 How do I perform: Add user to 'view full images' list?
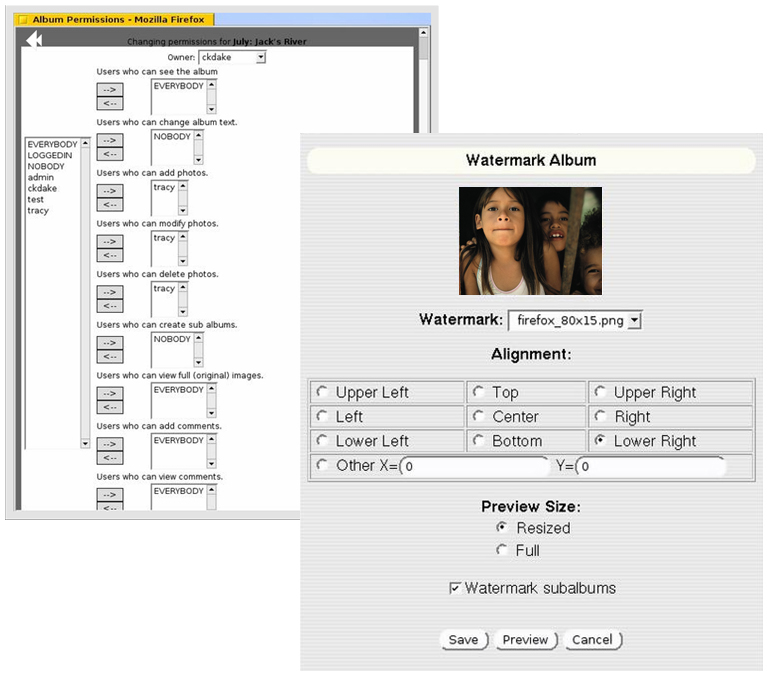[110, 393]
